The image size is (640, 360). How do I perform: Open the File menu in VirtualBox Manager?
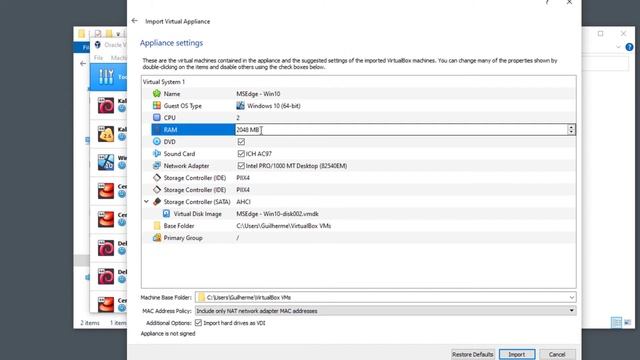point(98,58)
